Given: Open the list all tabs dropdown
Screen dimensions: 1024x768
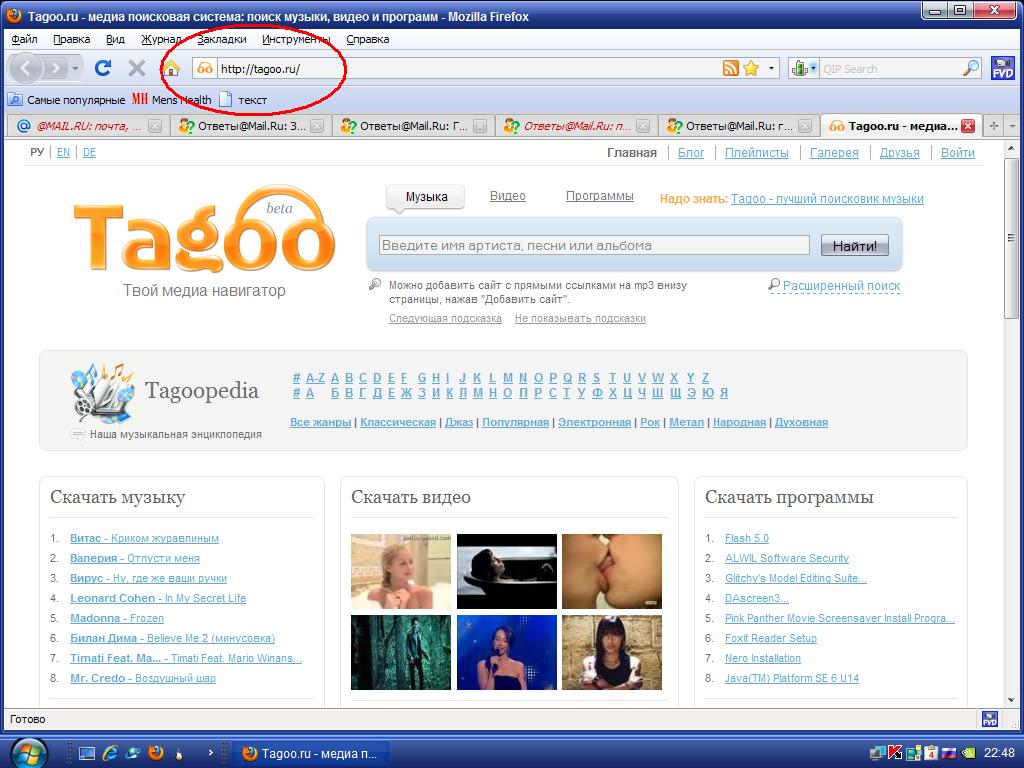Looking at the screenshot, I should (1013, 126).
